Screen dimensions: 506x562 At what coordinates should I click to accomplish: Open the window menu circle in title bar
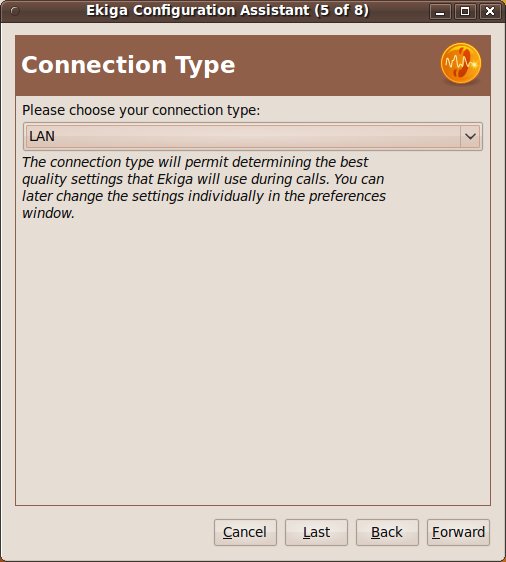(15, 11)
